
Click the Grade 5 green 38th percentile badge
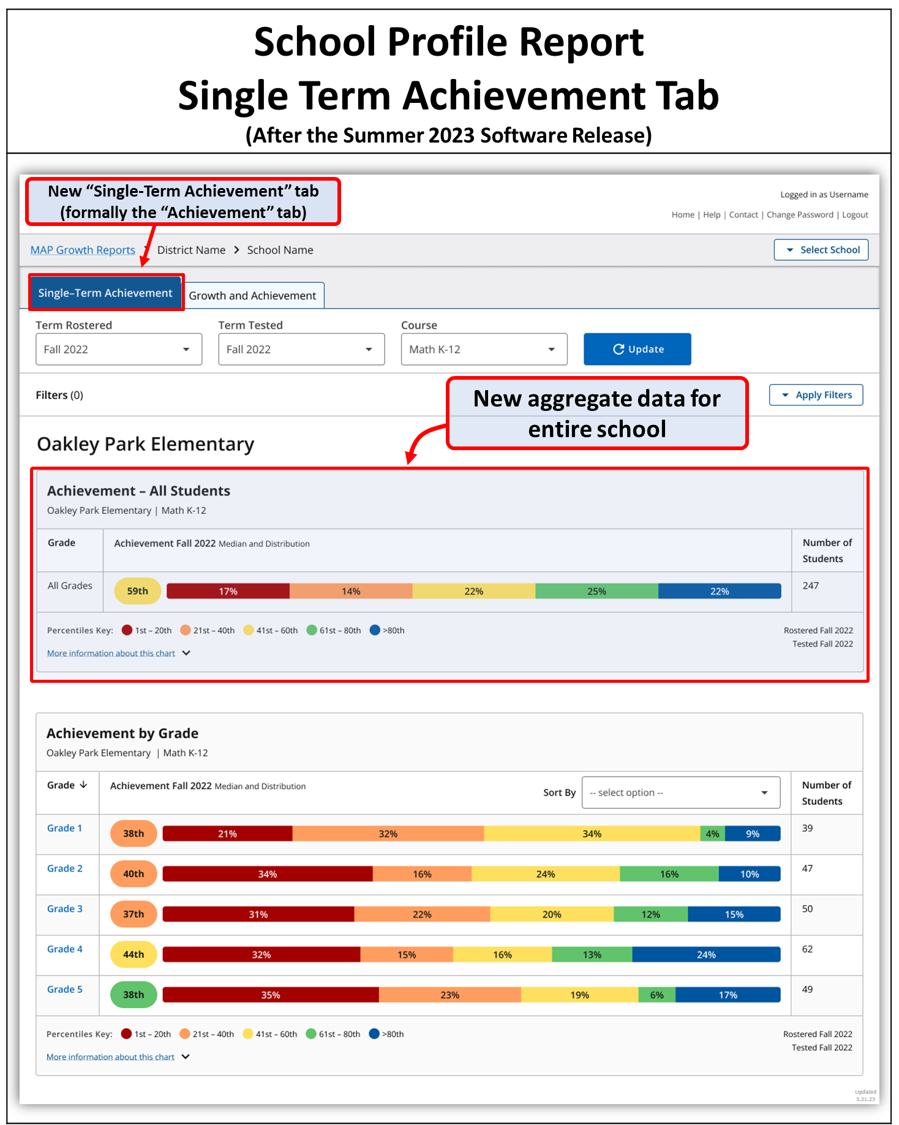click(133, 994)
